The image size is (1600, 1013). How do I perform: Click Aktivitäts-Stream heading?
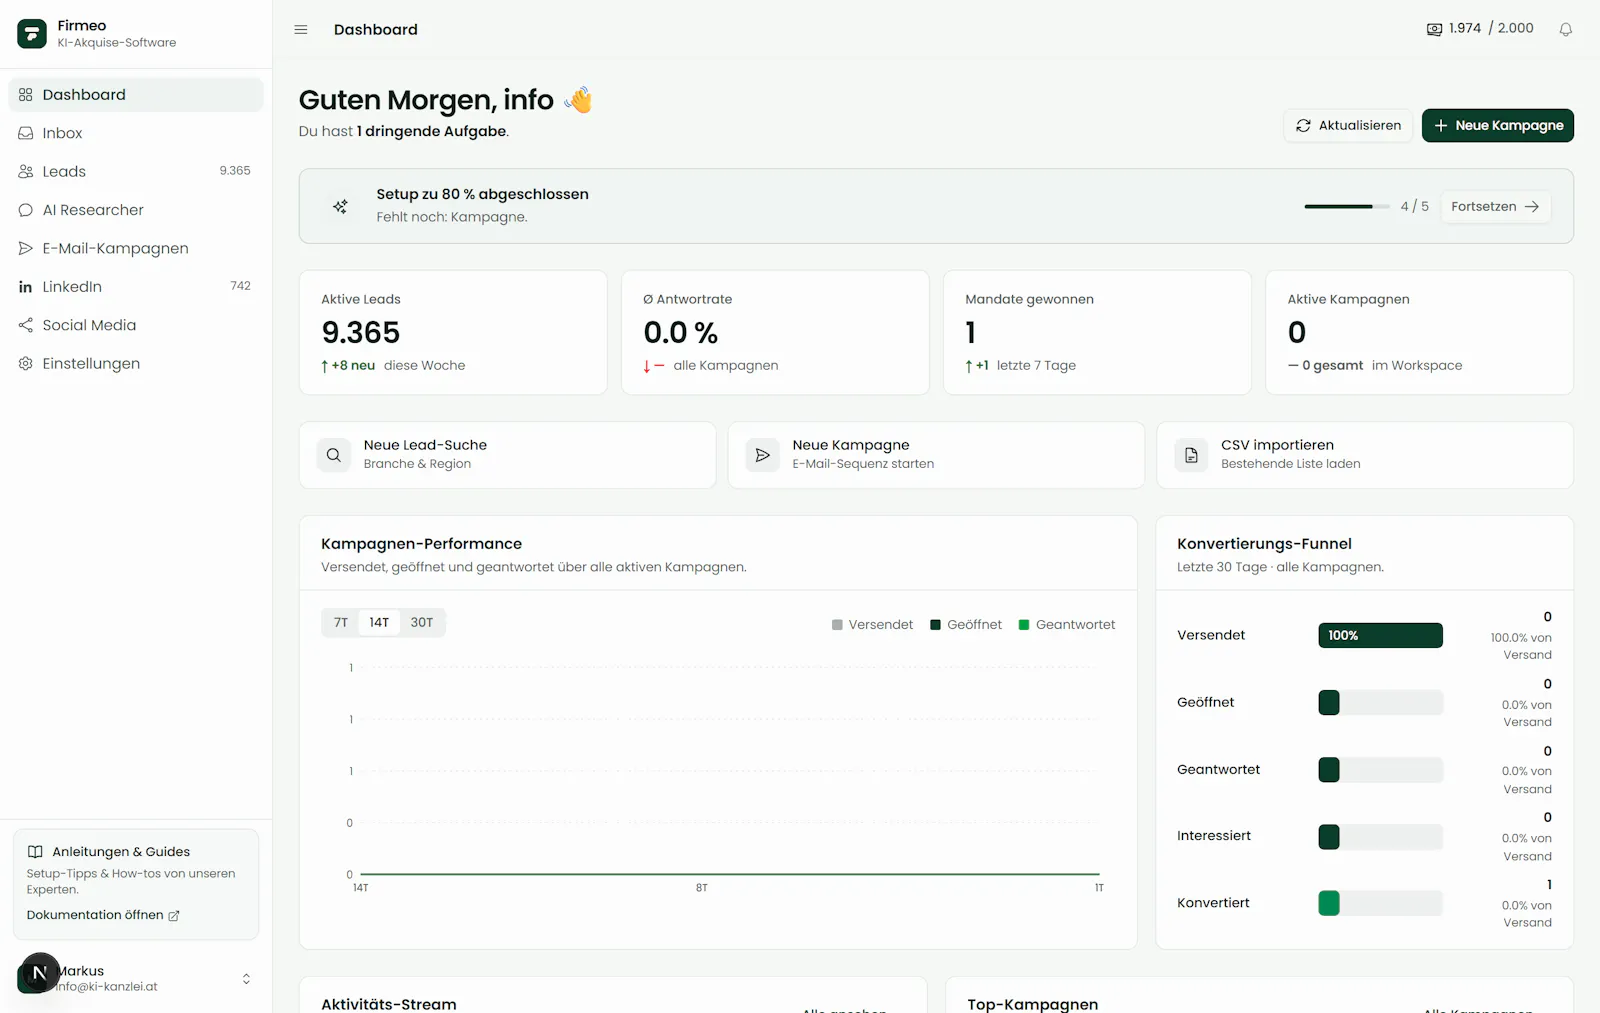pyautogui.click(x=389, y=1004)
